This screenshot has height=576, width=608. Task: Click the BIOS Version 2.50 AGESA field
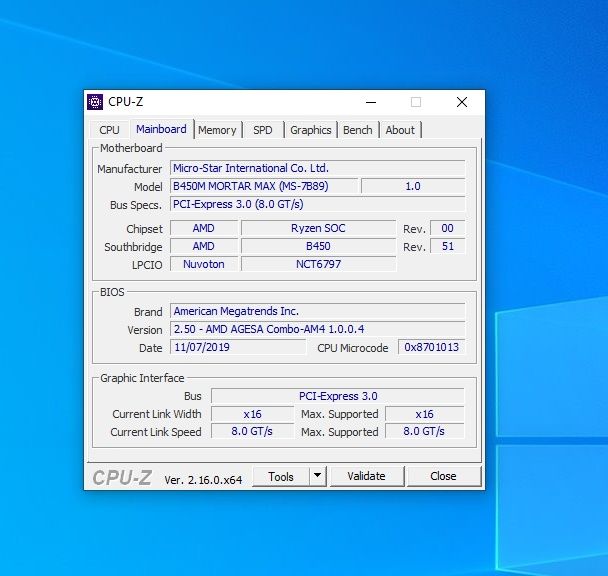click(x=317, y=329)
